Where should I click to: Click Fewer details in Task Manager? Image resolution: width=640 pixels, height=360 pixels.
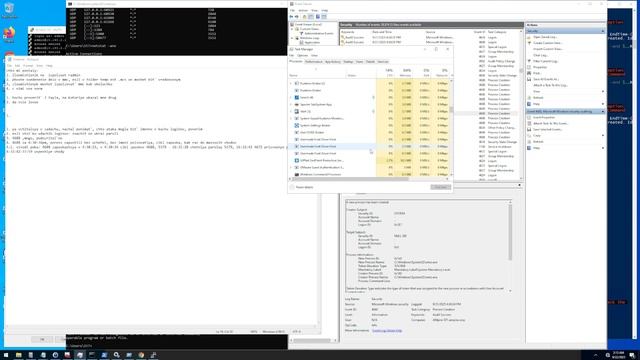point(302,187)
